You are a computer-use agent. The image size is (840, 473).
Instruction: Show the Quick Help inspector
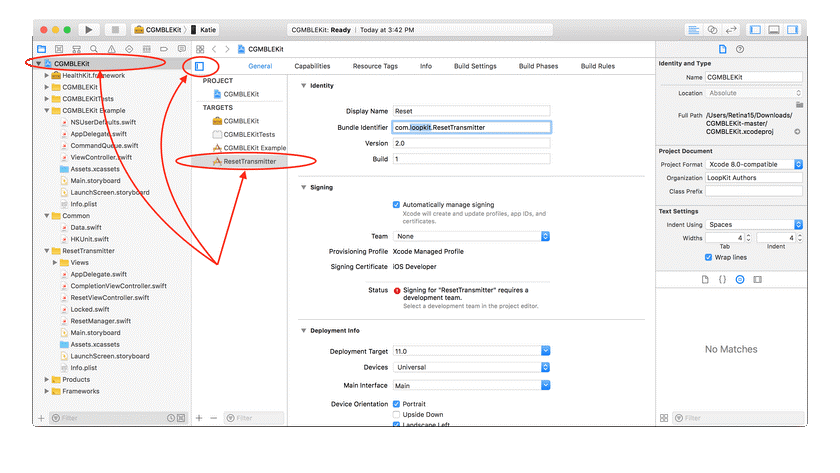click(740, 49)
